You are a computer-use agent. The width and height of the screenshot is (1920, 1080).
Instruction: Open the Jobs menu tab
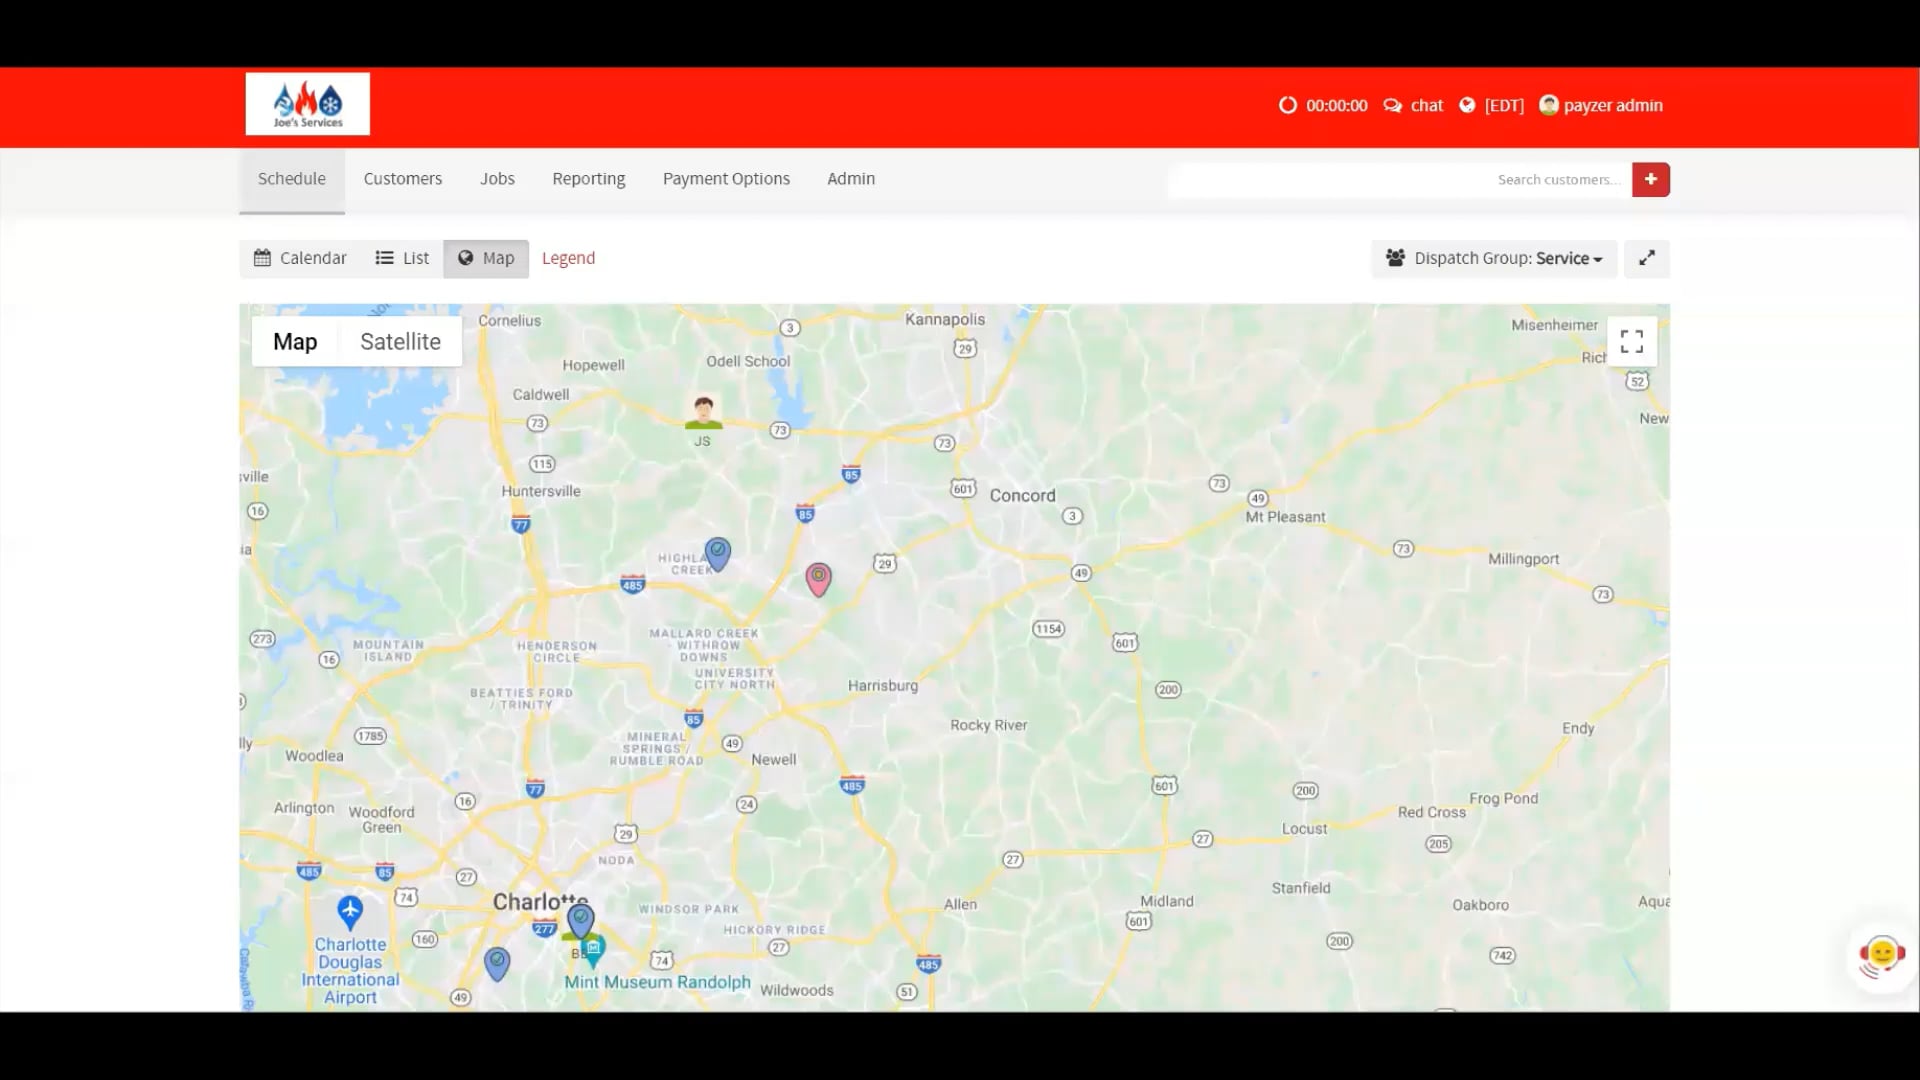[x=497, y=178]
